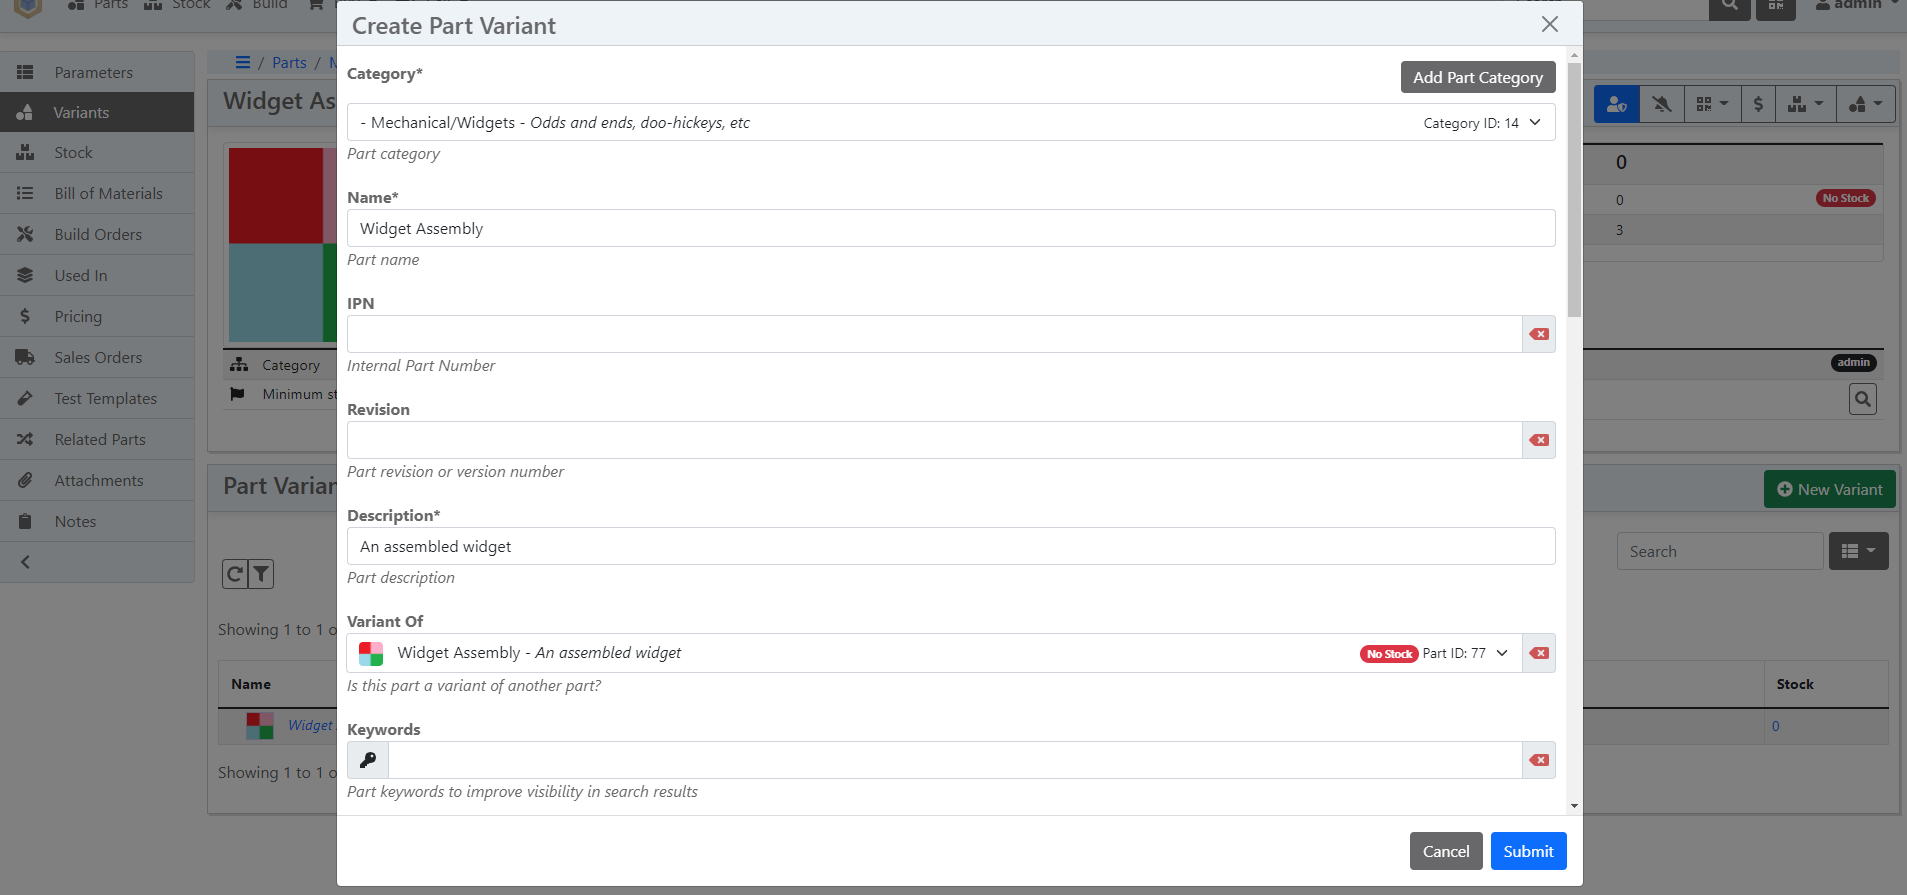Click the barcode actions icon in part toolbar
This screenshot has height=895, width=1907.
click(x=1712, y=104)
